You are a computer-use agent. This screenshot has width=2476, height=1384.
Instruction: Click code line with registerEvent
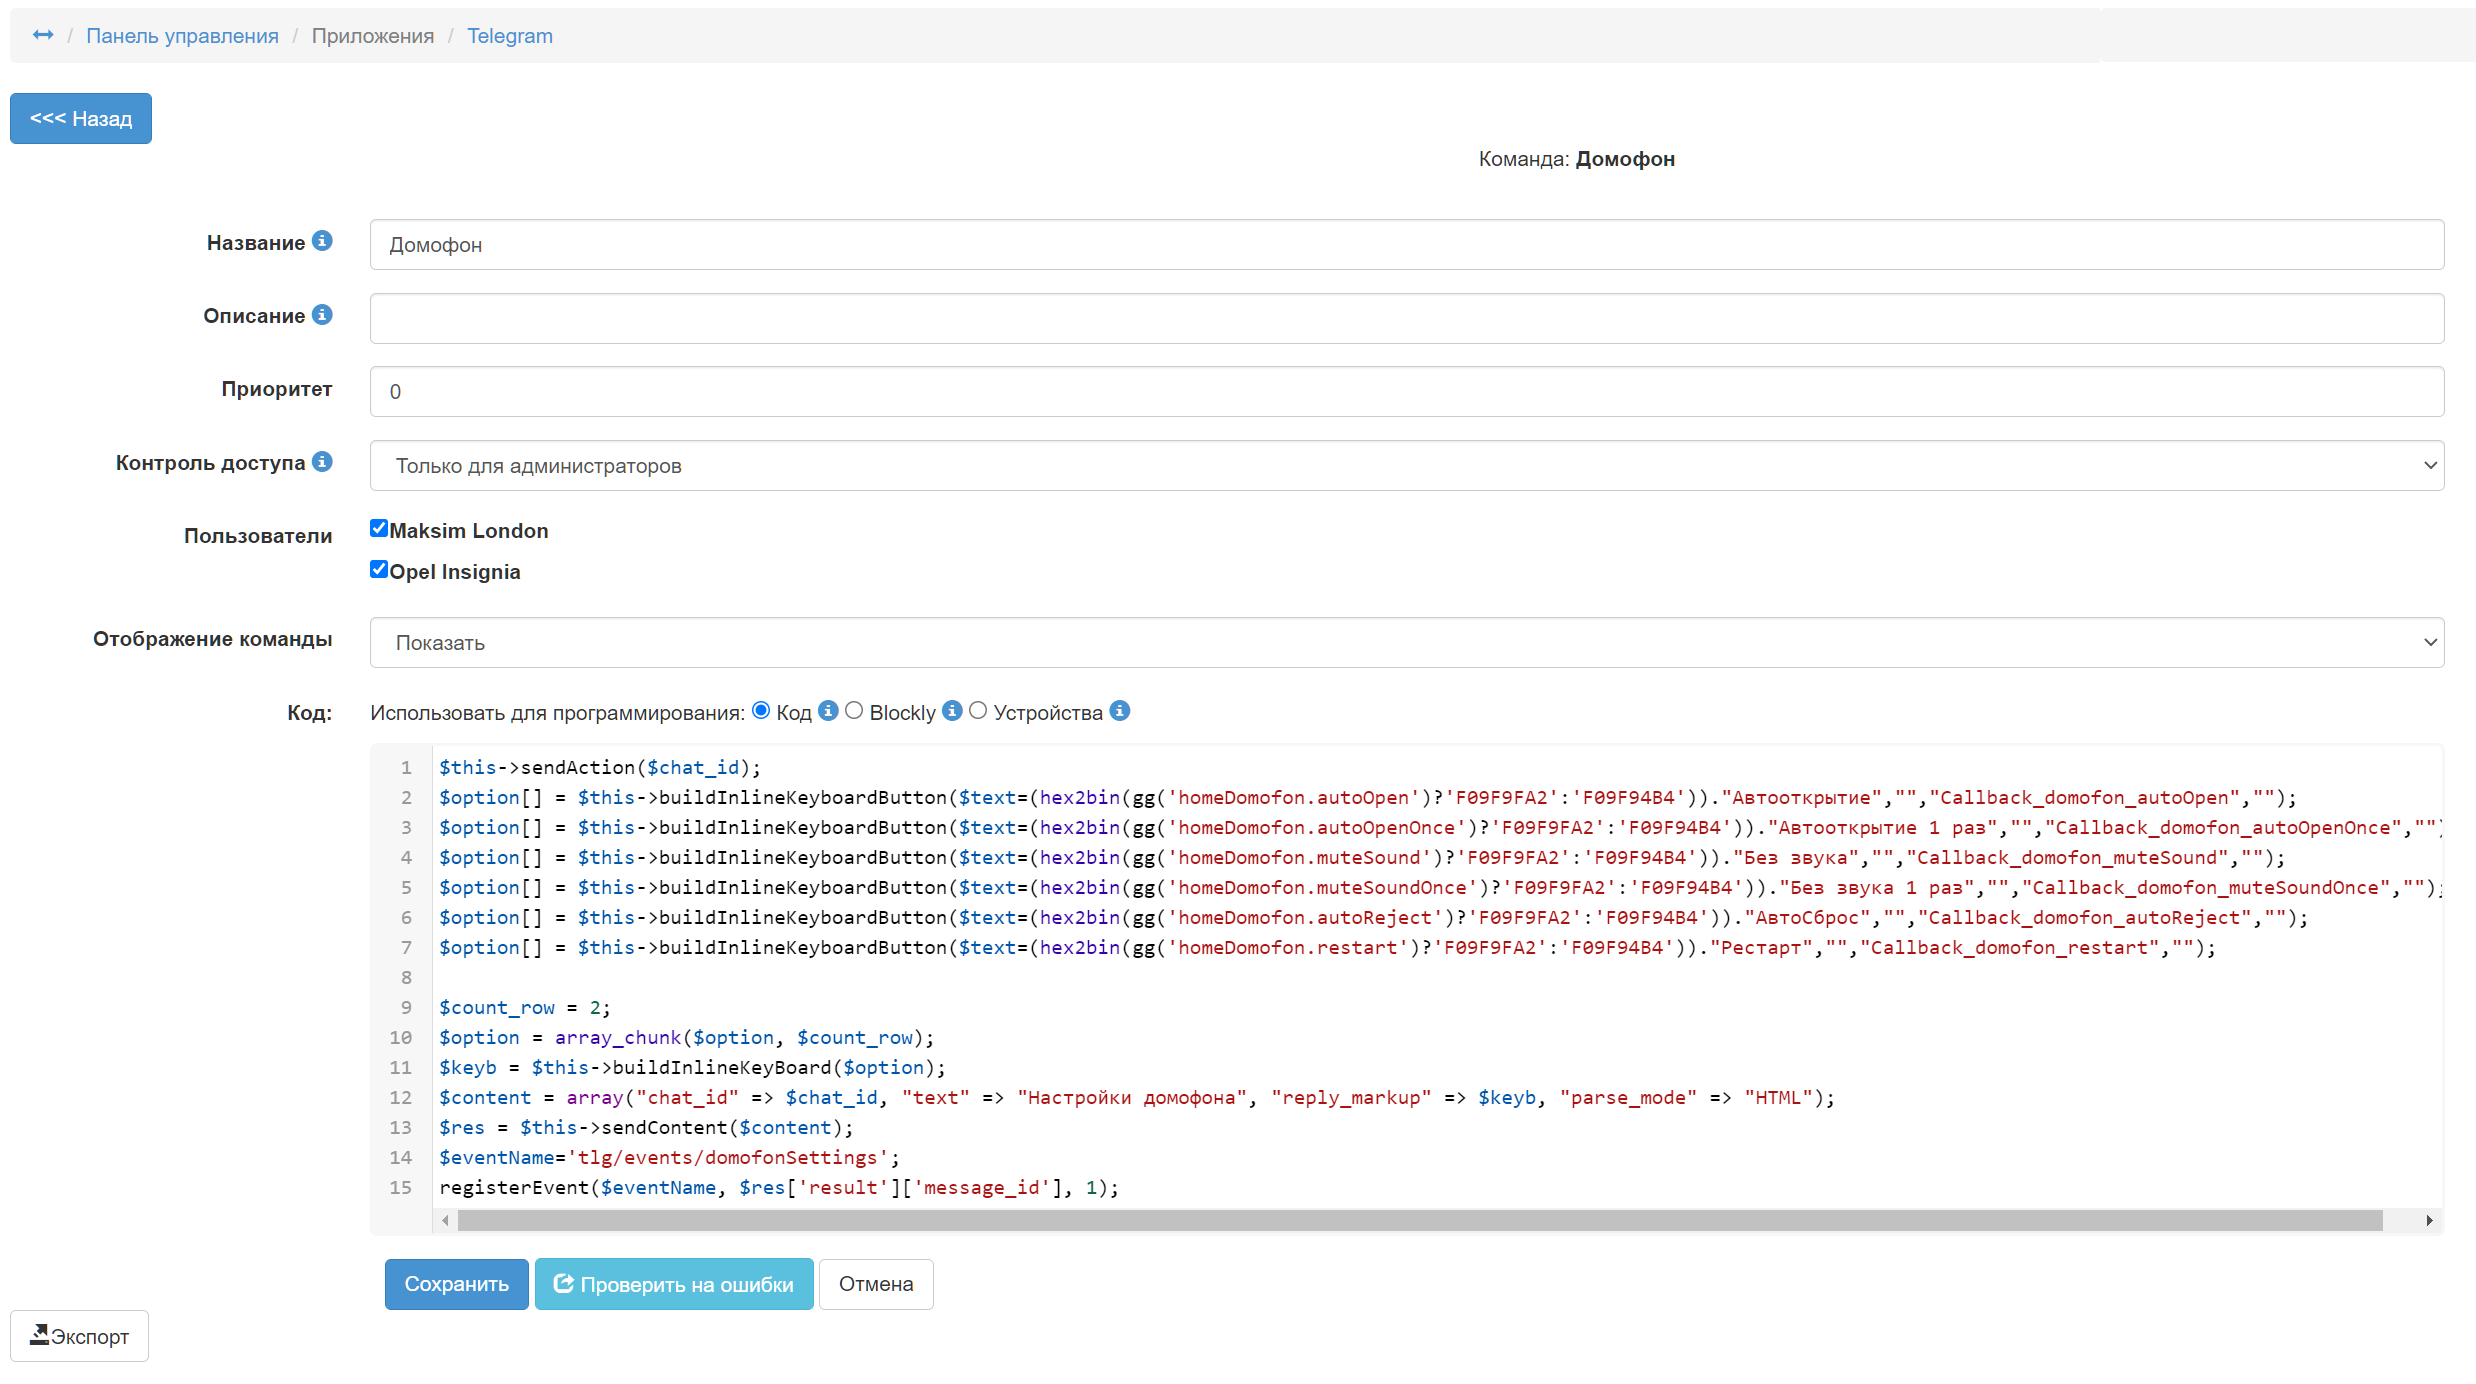coord(779,1187)
